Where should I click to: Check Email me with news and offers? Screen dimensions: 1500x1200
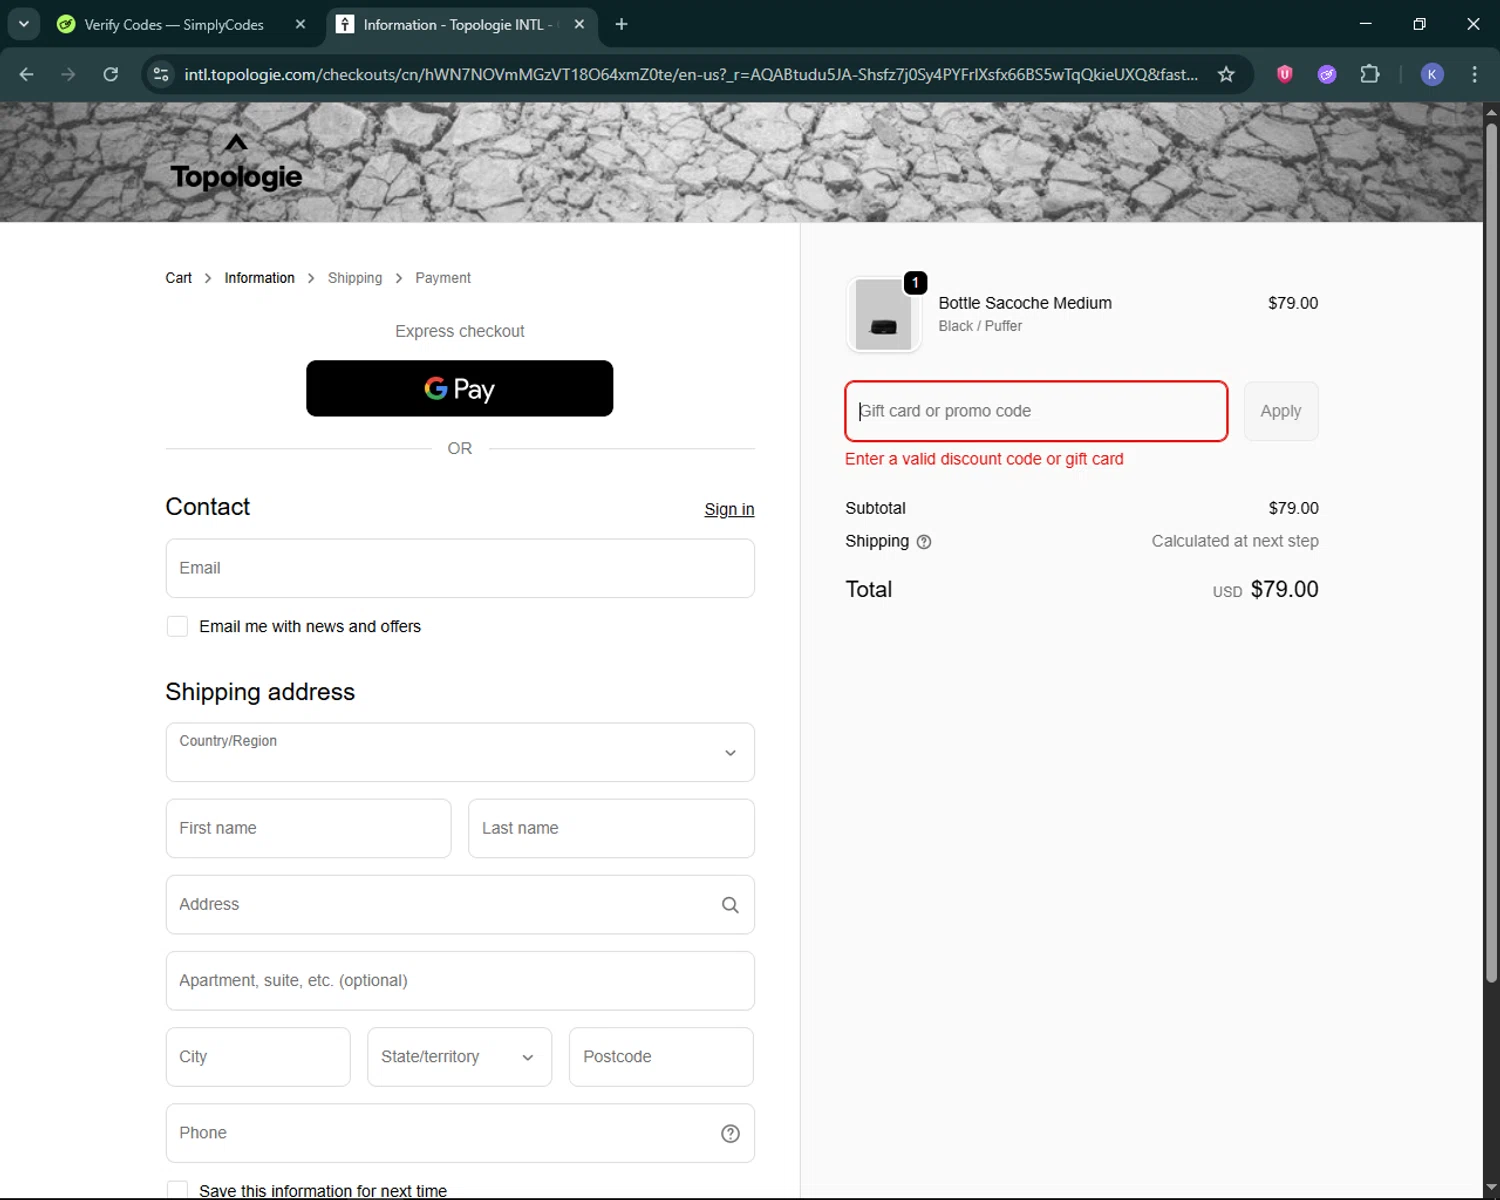(177, 626)
